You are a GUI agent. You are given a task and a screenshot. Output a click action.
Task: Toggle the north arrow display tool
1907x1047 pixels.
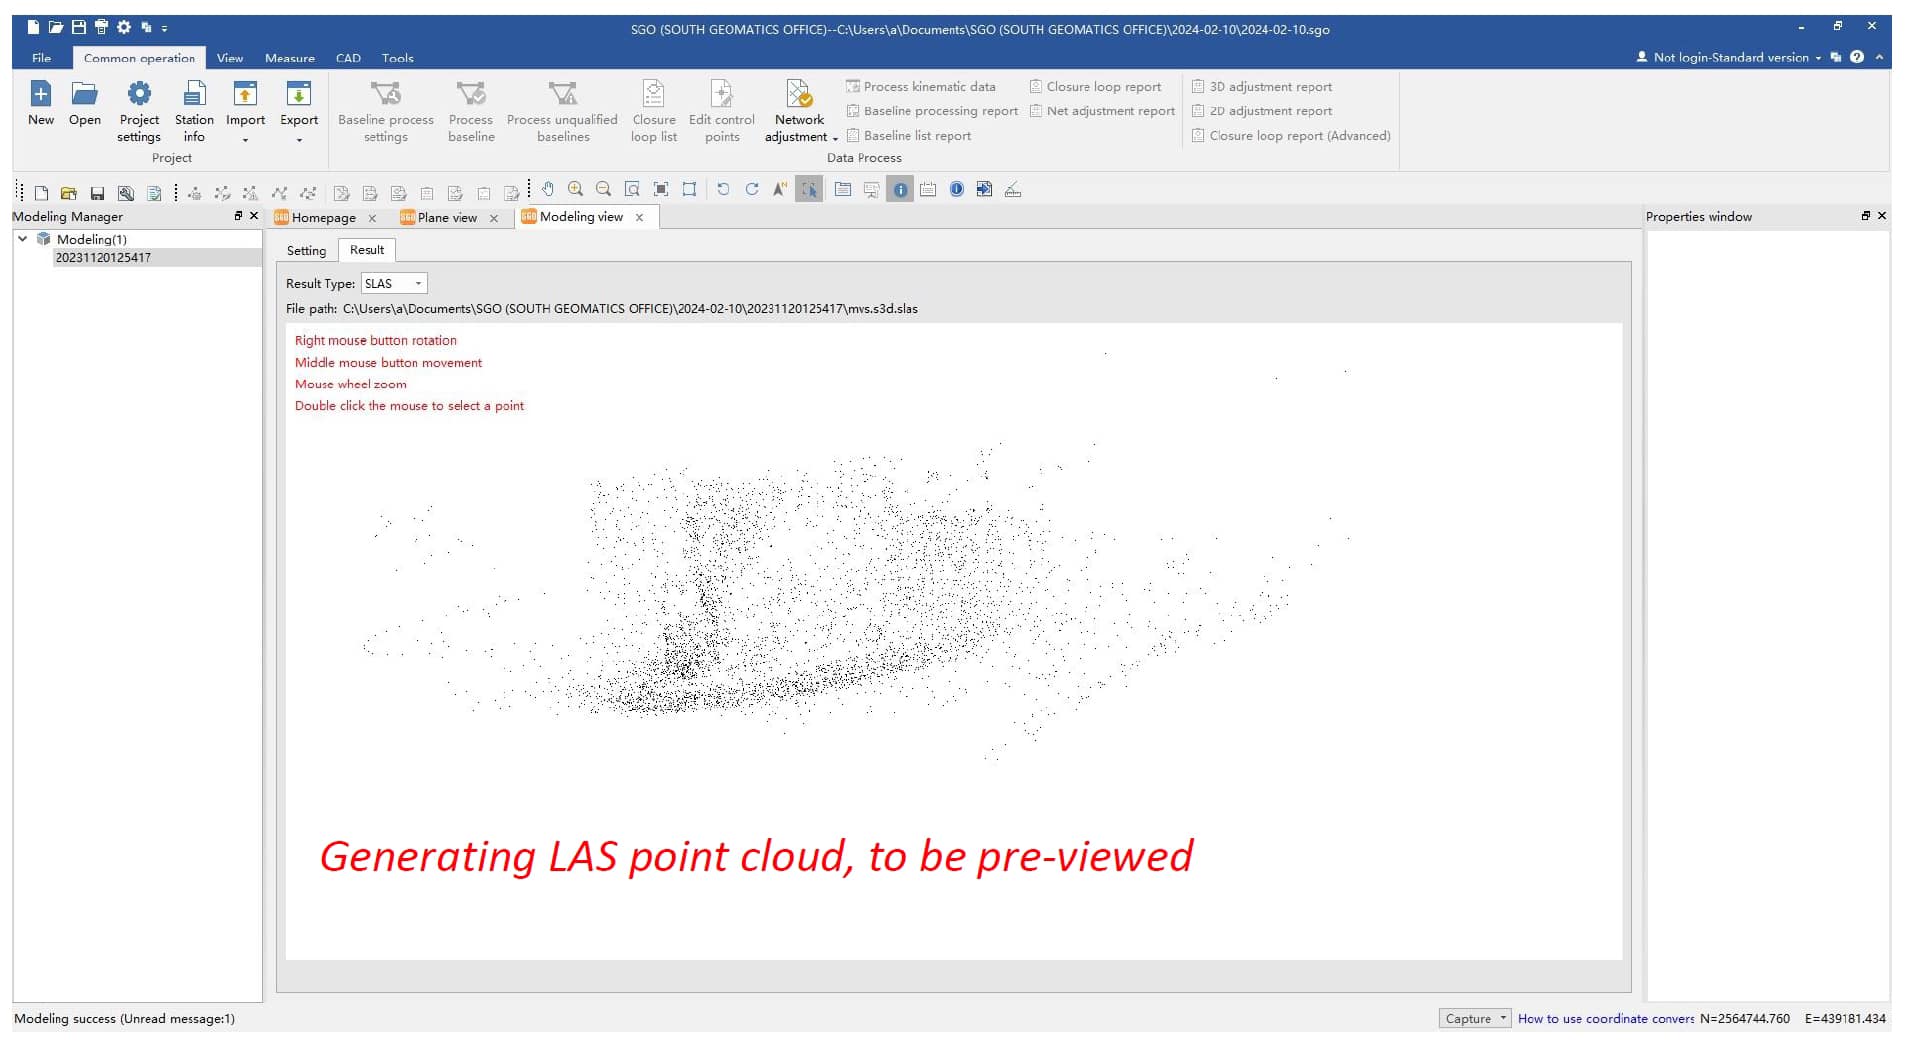[x=780, y=190]
